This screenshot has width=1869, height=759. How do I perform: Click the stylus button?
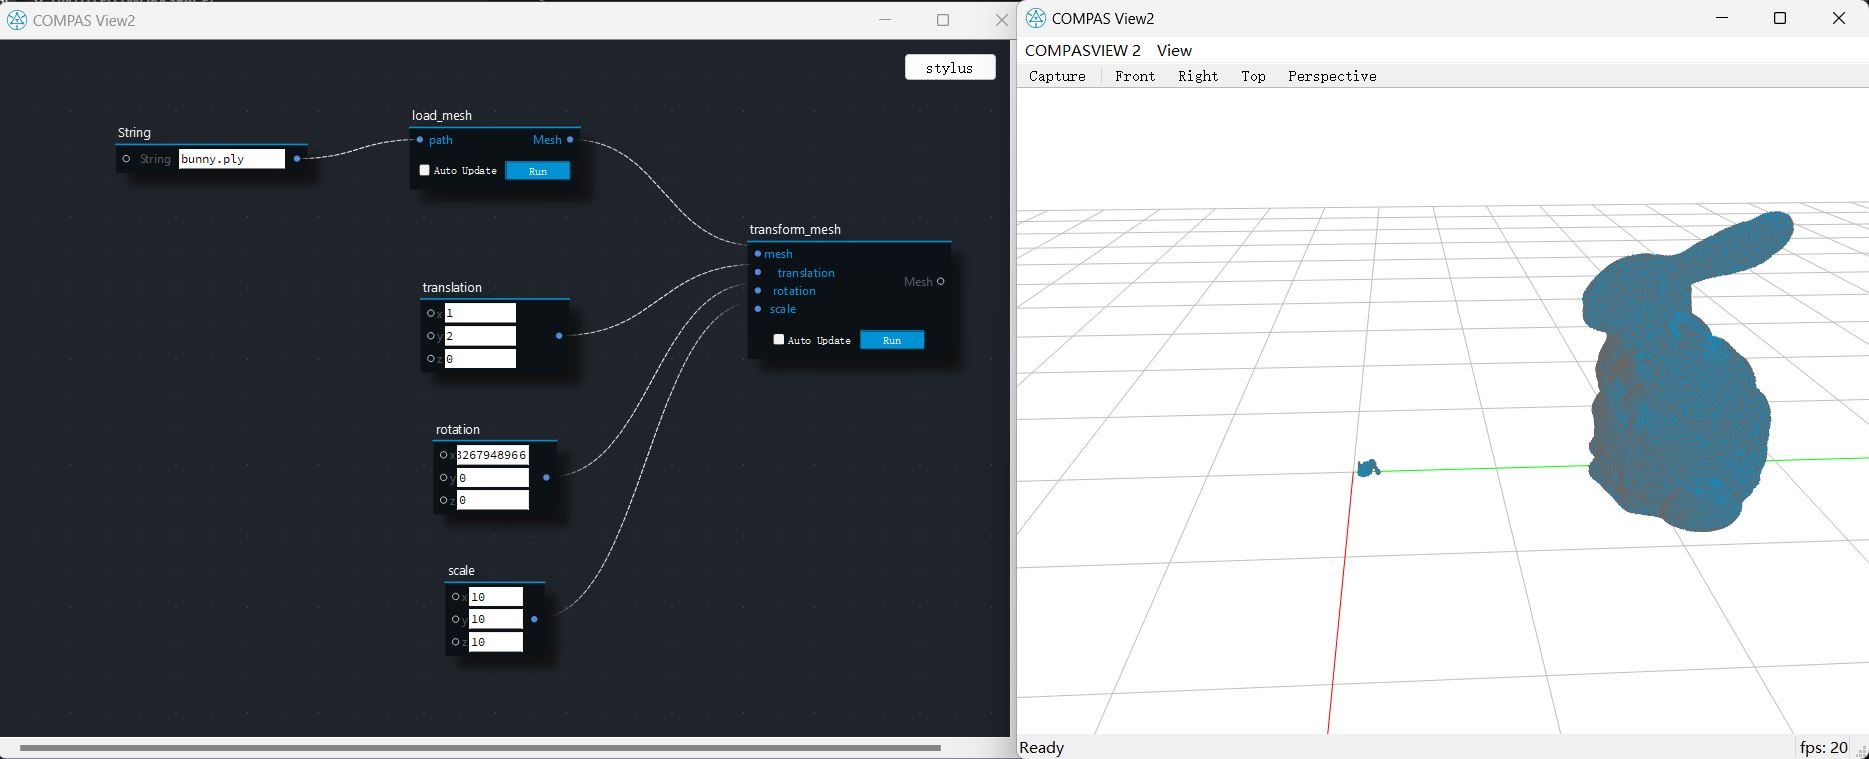coord(949,68)
